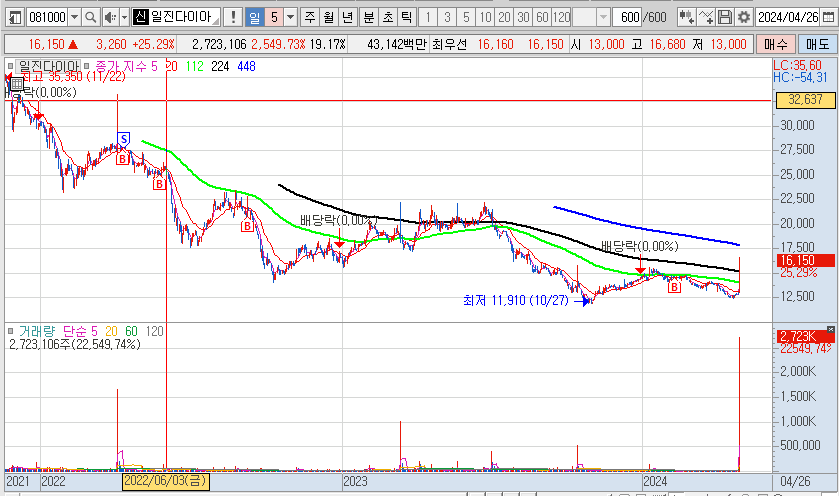Select the monthly 월 period button

pos(329,18)
